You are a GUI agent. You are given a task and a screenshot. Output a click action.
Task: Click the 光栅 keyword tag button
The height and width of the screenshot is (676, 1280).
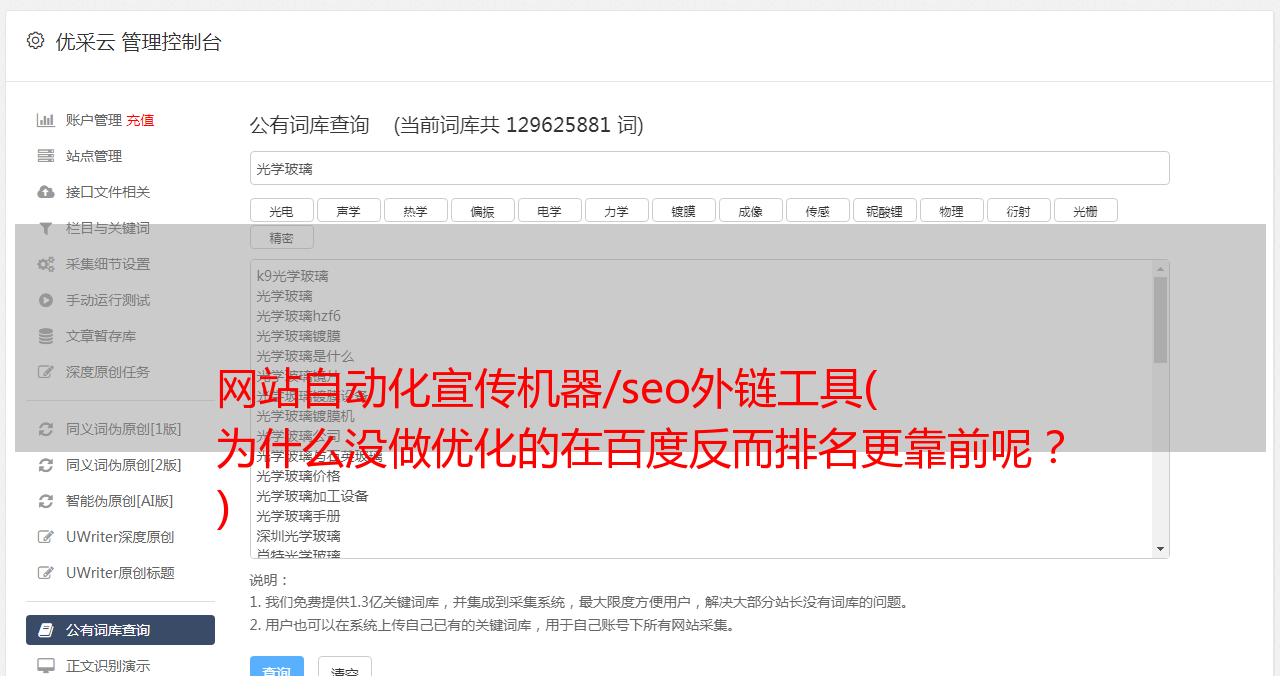1086,211
